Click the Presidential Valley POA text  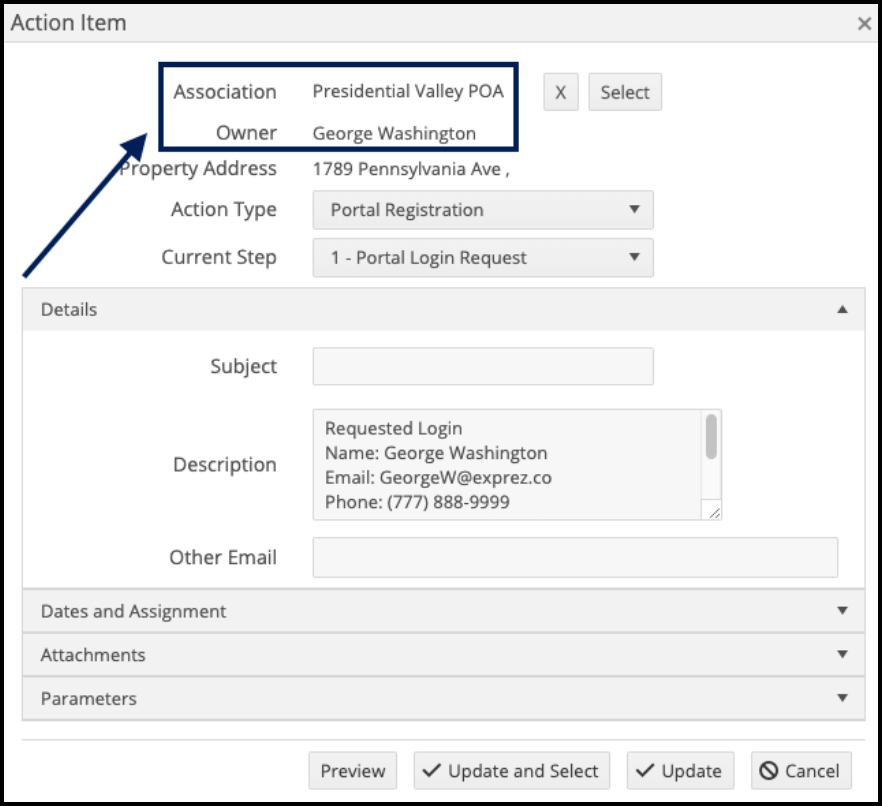point(408,91)
